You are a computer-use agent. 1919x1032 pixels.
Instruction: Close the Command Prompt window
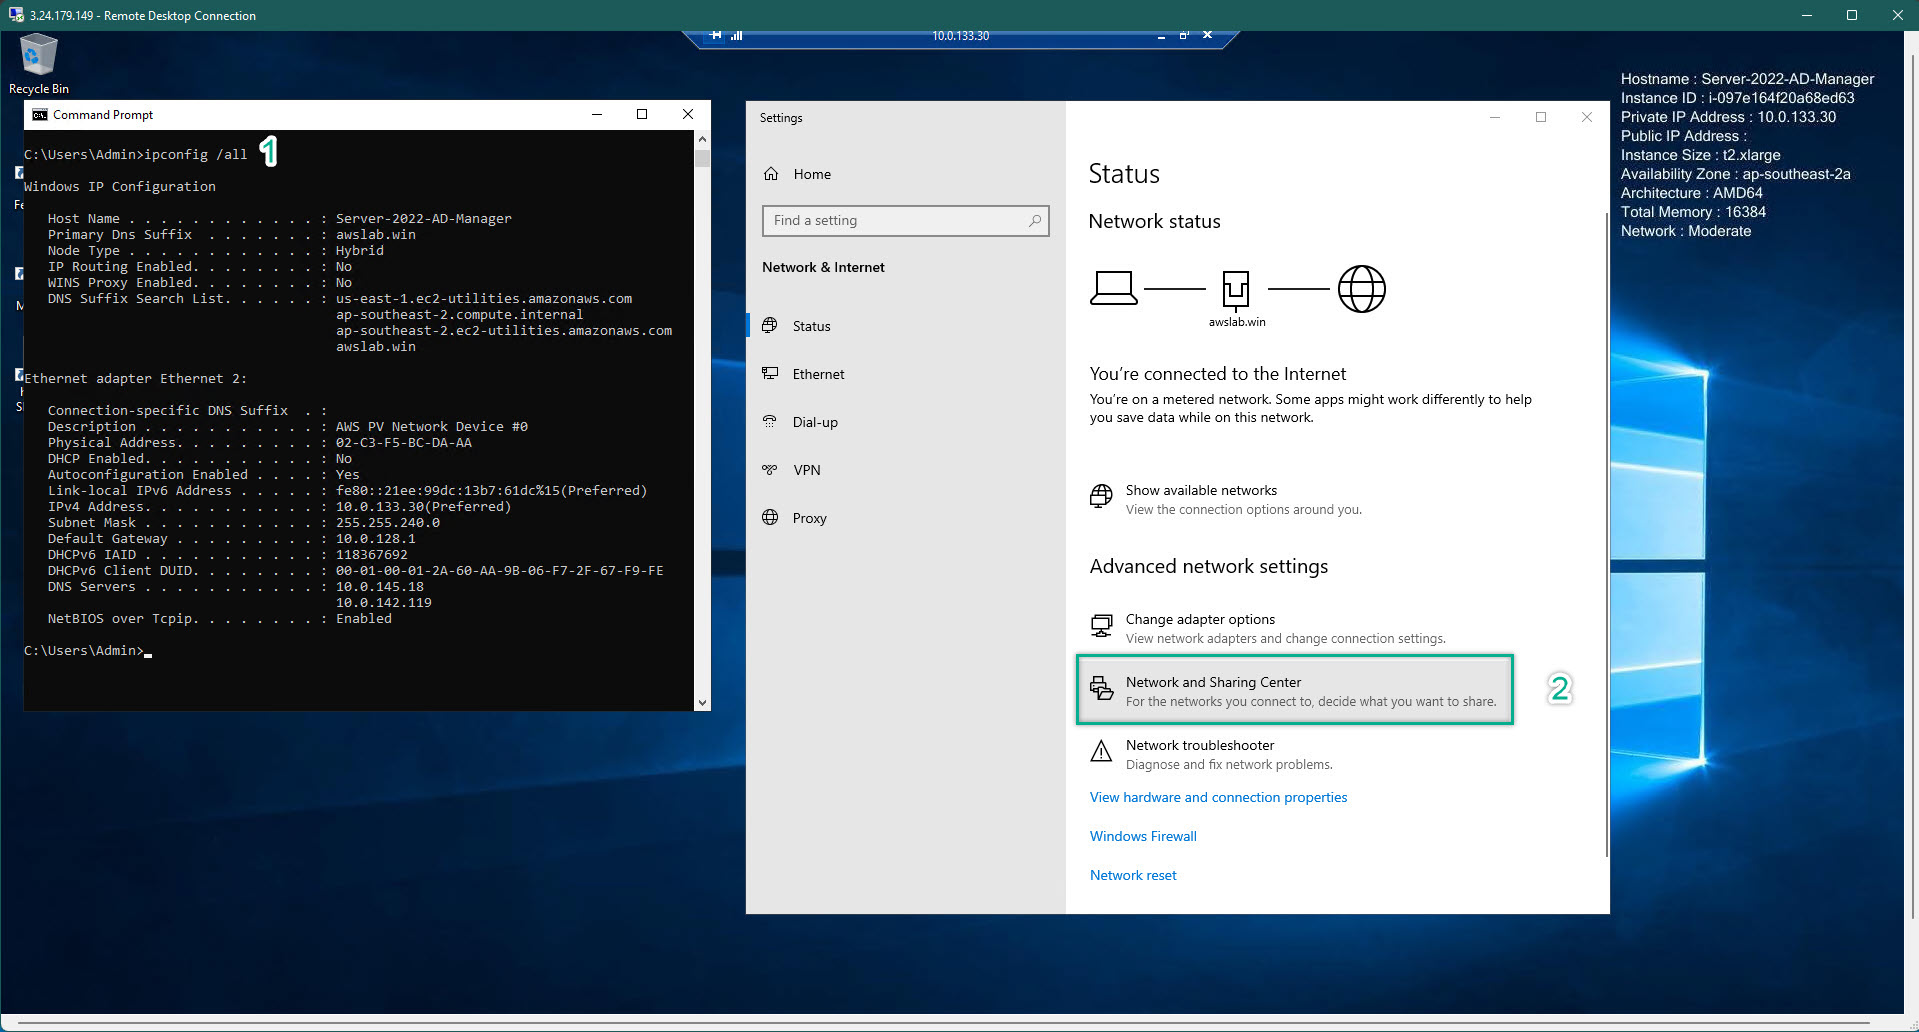point(688,114)
